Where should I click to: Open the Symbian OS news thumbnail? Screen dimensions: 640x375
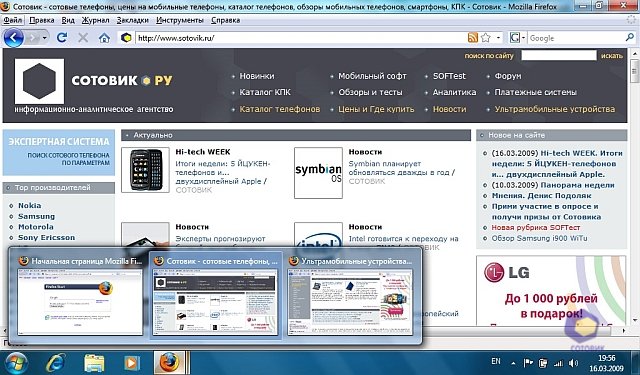pos(318,173)
